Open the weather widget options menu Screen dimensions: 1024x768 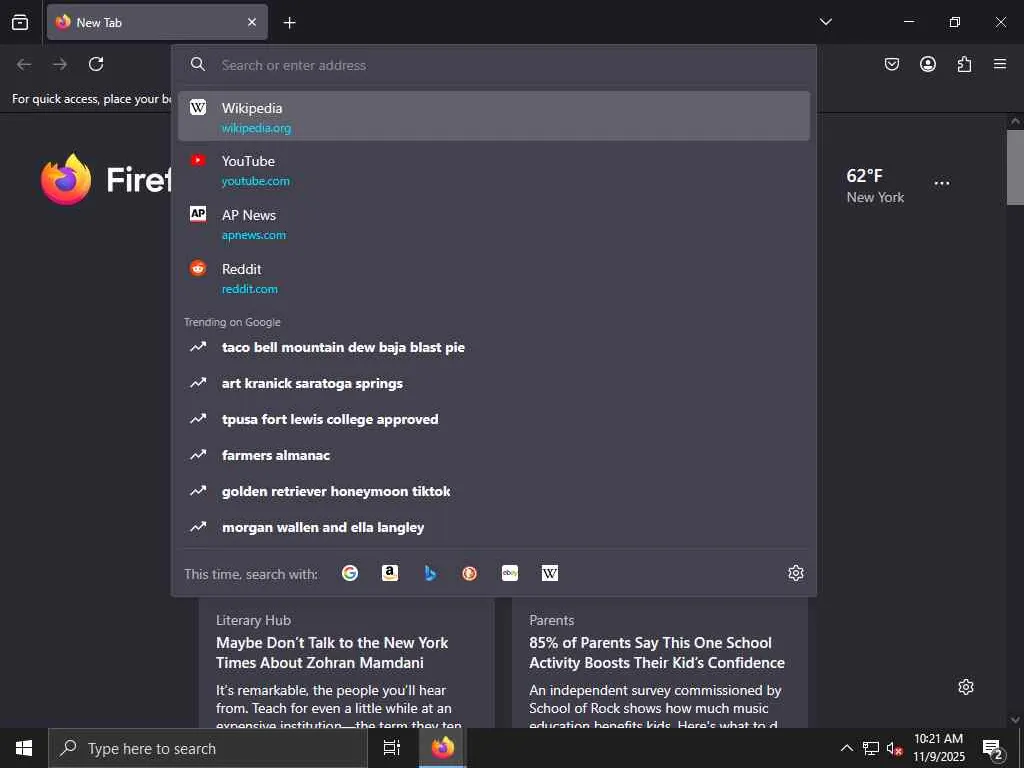[942, 184]
